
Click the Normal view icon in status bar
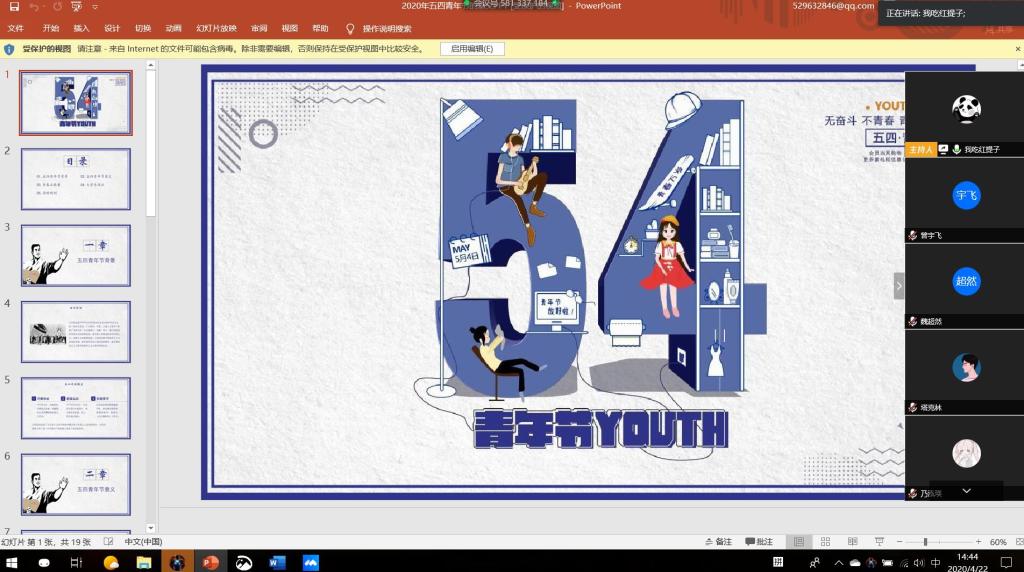798,542
